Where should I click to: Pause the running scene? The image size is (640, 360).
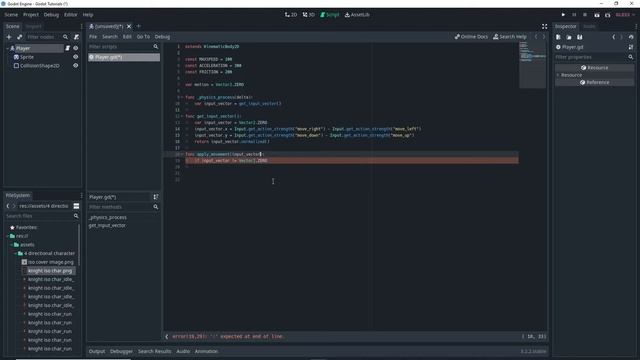click(574, 15)
